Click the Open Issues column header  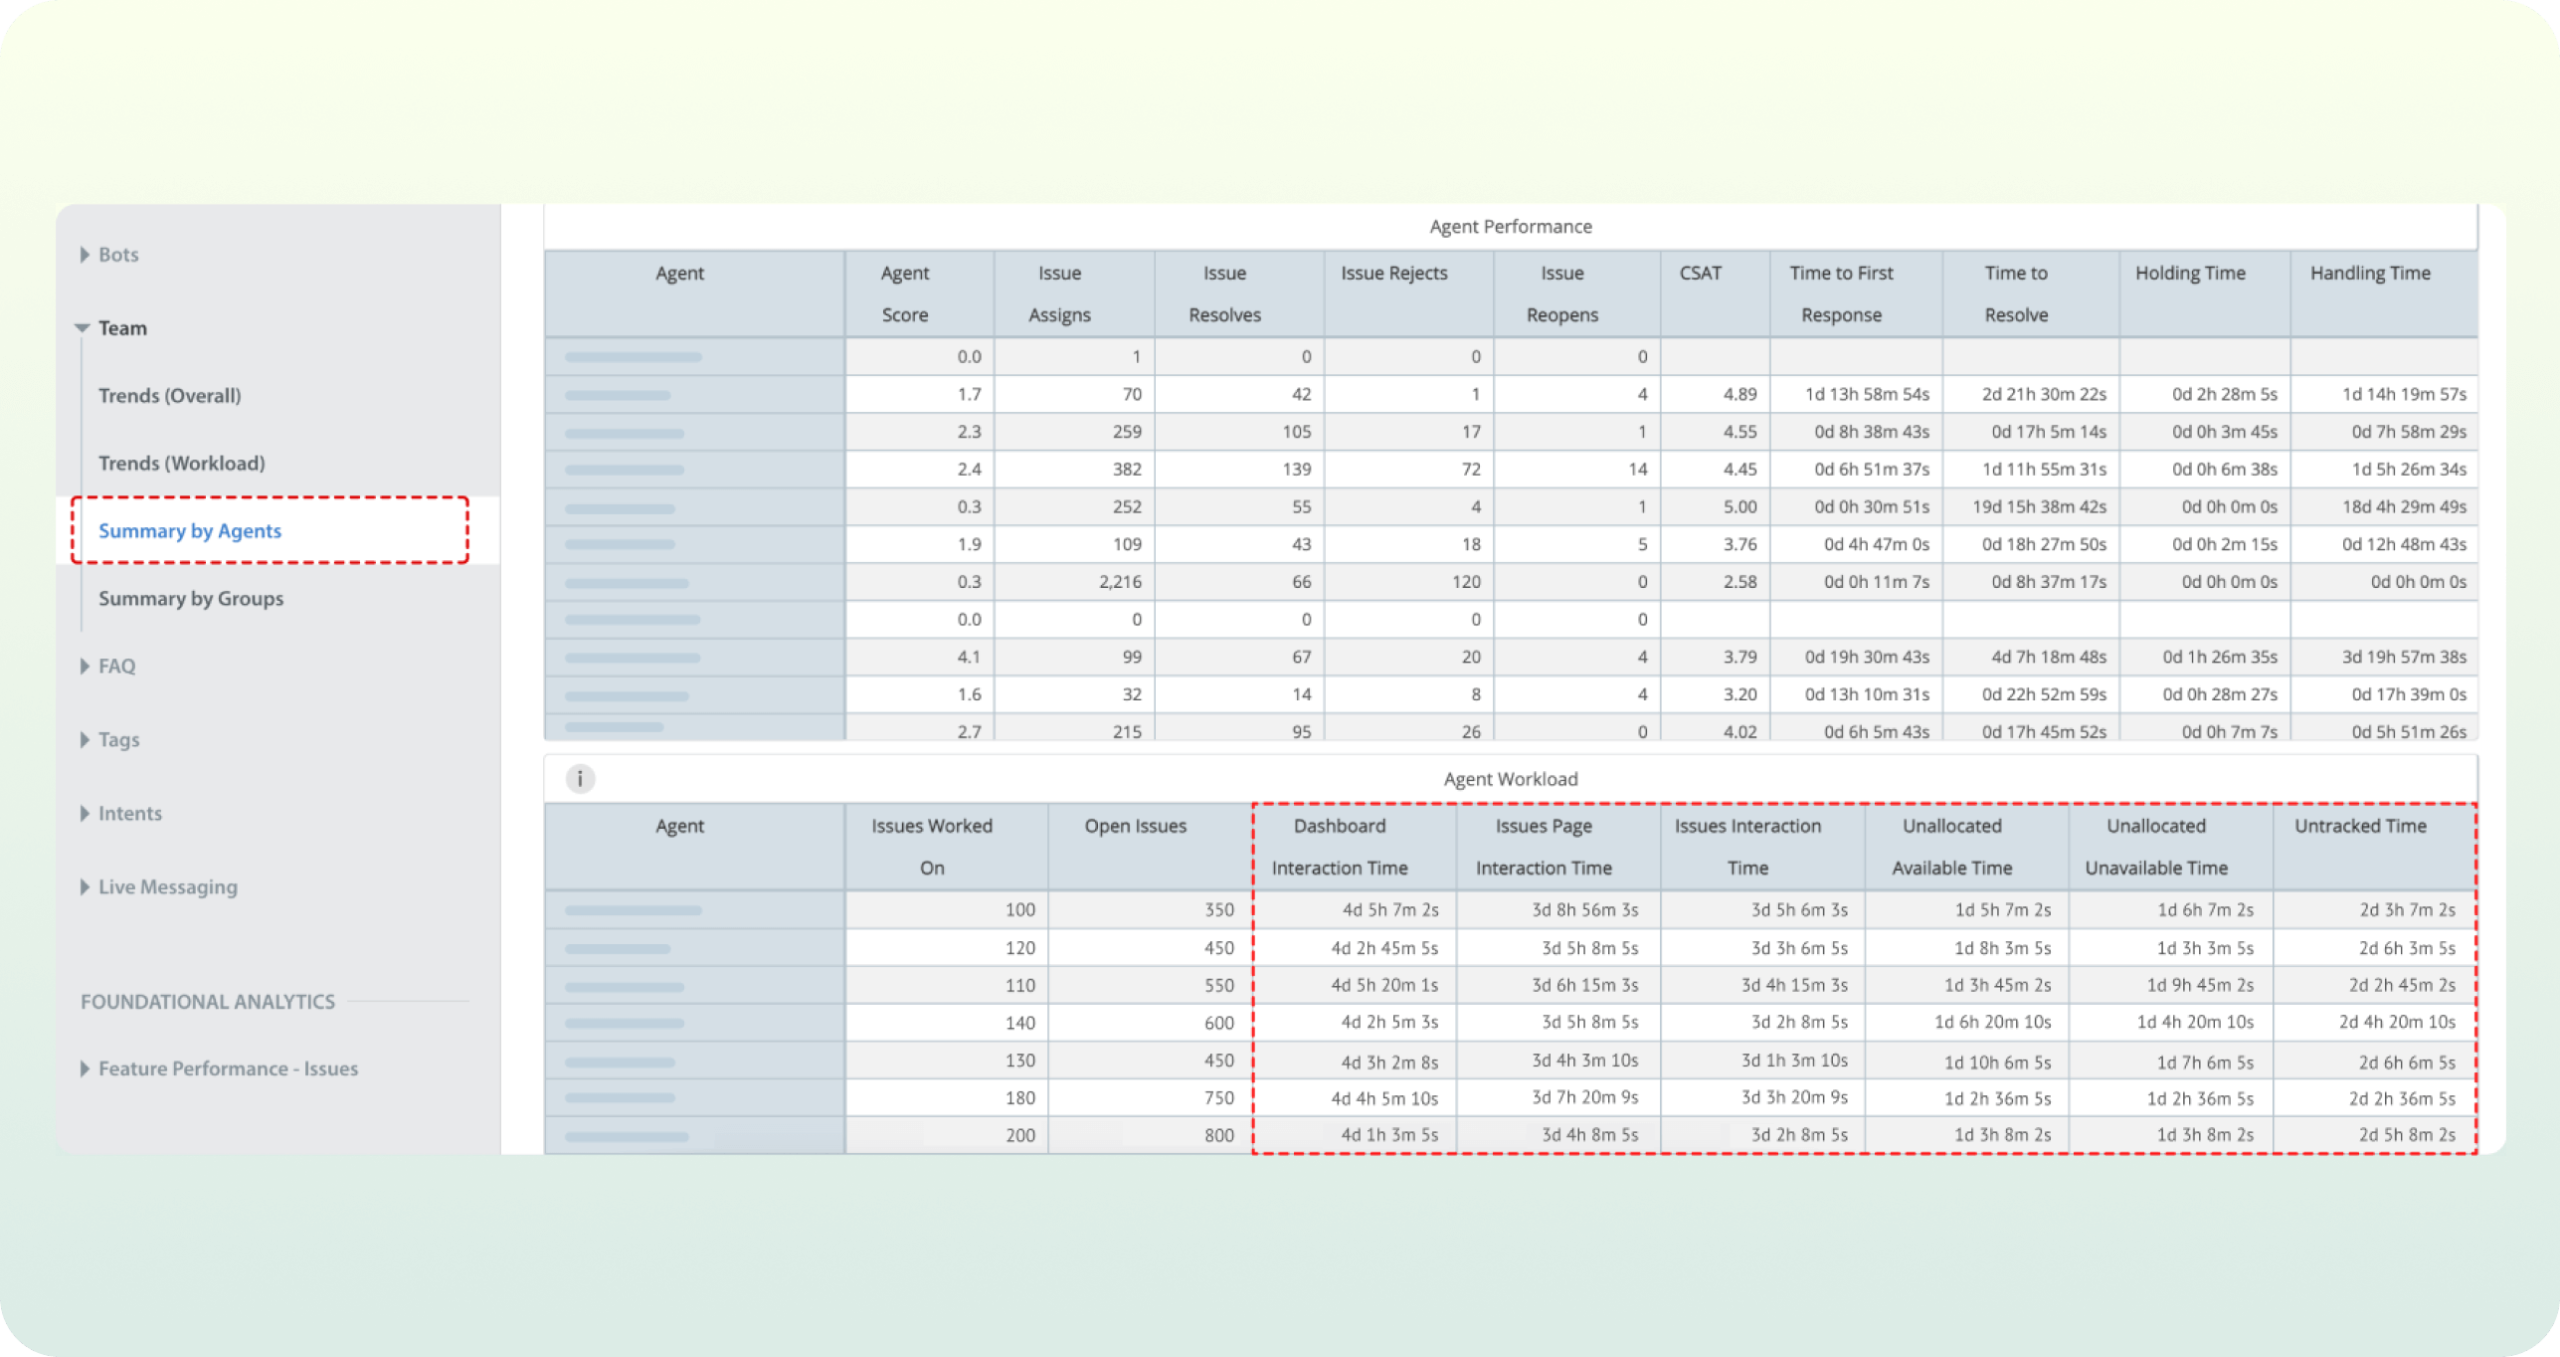1135,826
